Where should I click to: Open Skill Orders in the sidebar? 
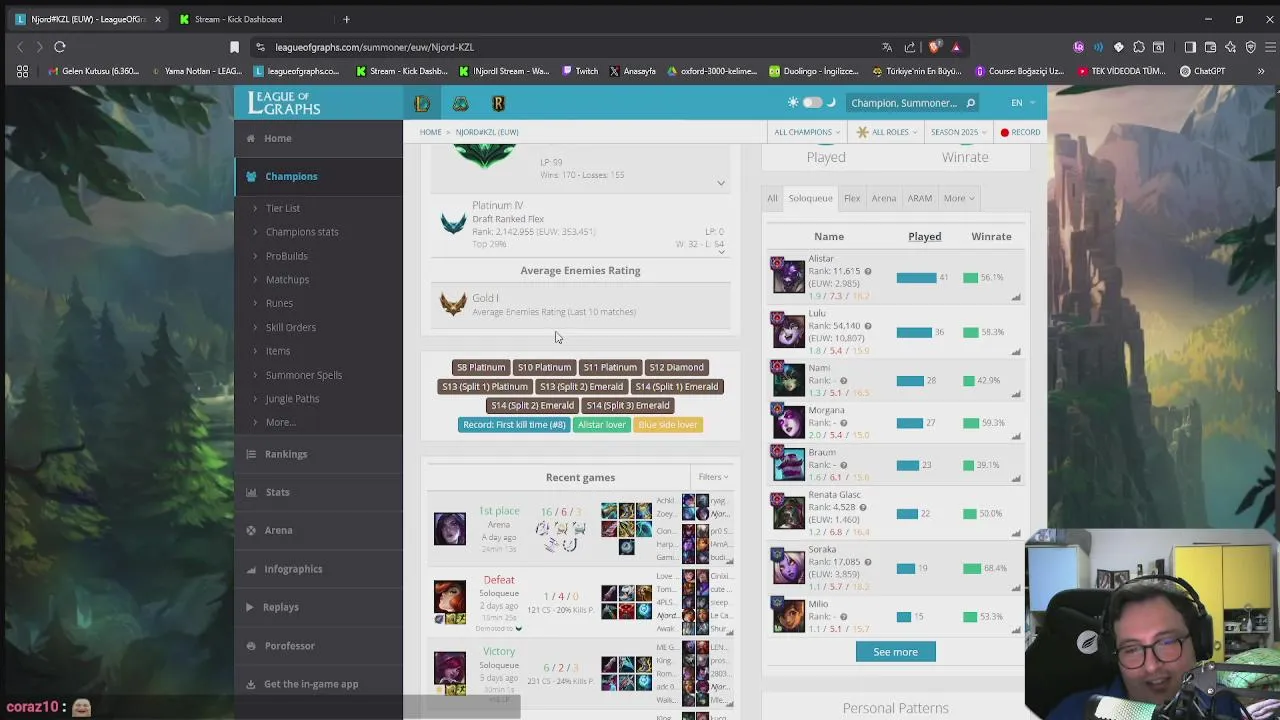click(x=291, y=327)
